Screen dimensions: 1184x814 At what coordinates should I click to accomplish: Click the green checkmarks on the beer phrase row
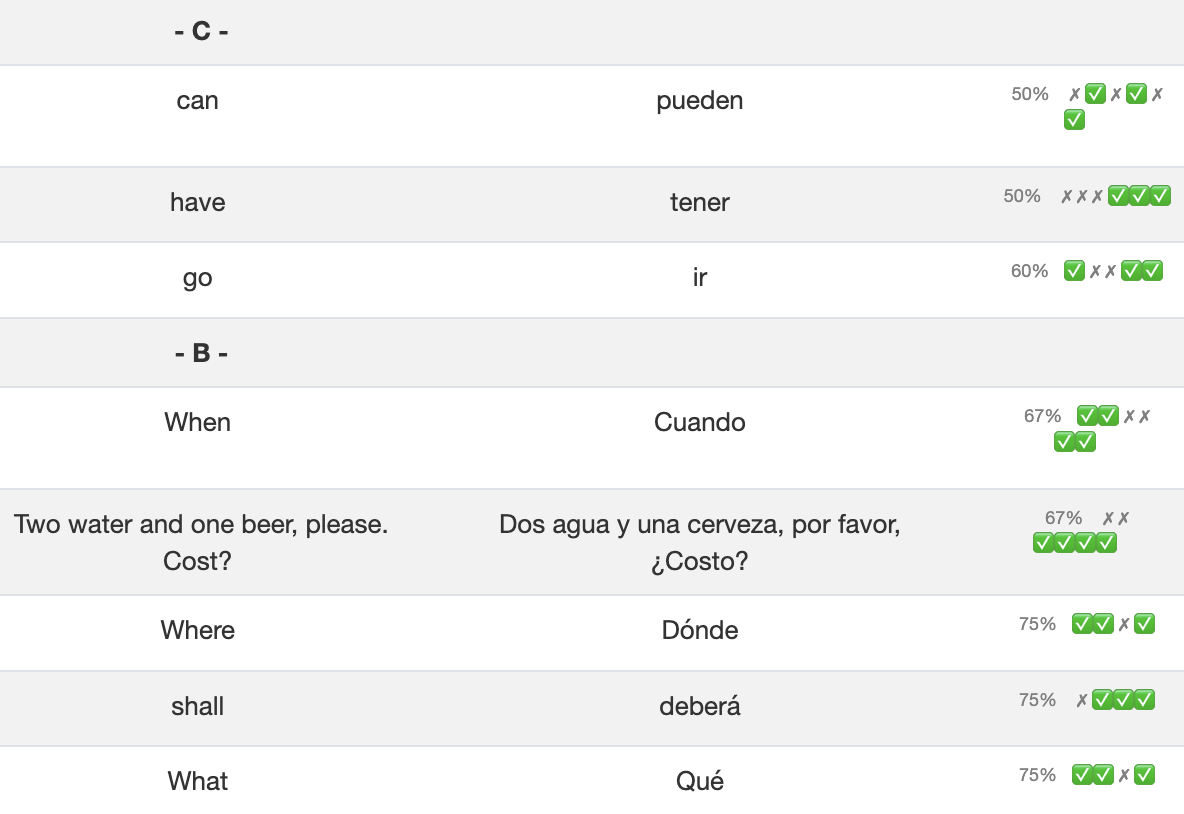tap(1074, 543)
